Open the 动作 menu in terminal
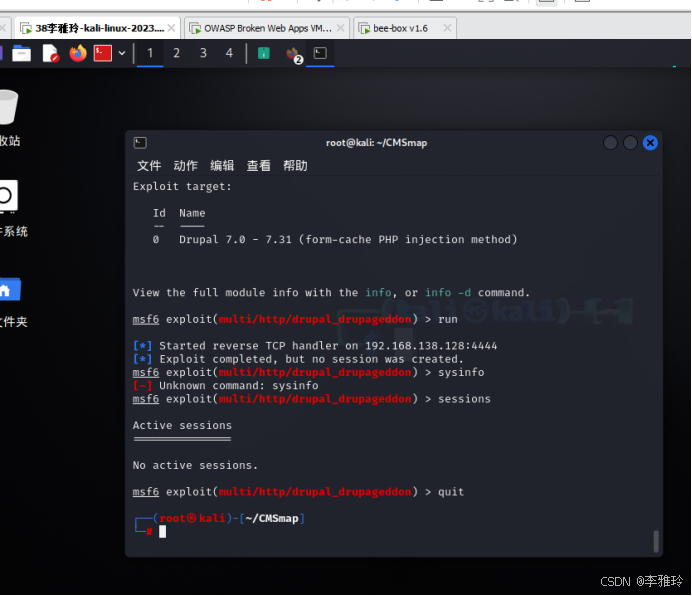This screenshot has width=692, height=596. pos(185,166)
